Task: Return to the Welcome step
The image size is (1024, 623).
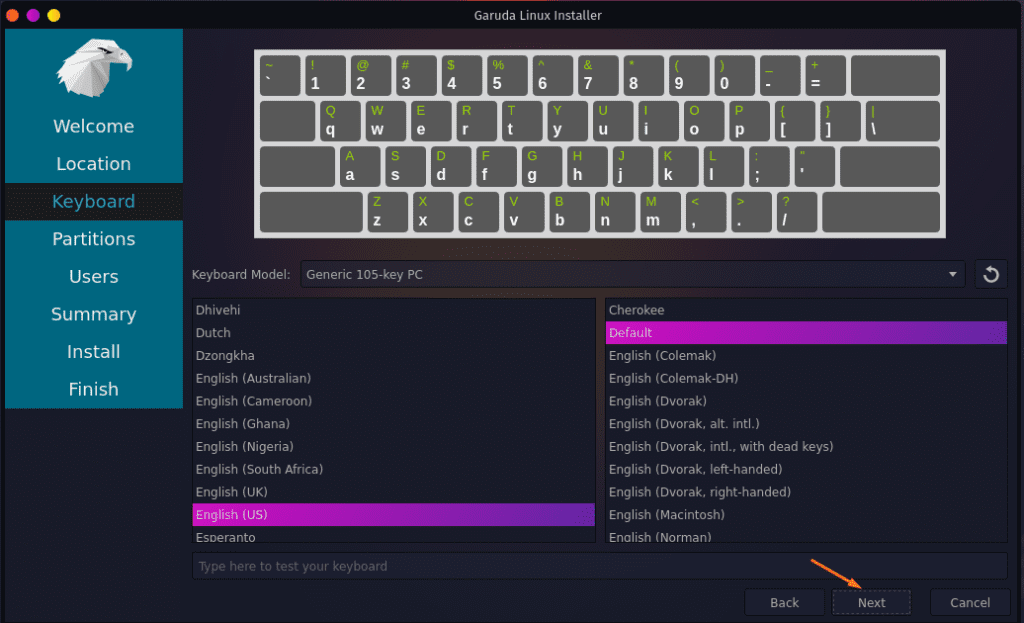Action: click(x=93, y=126)
